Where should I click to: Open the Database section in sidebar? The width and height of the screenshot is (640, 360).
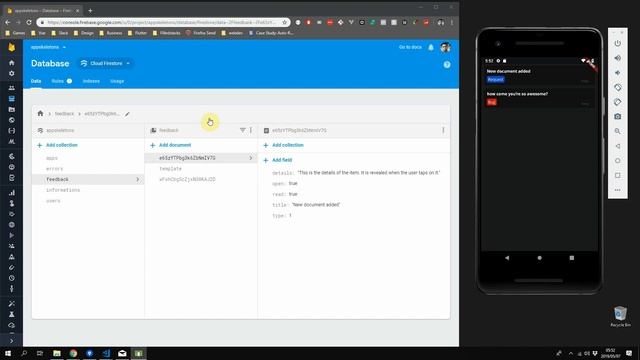tap(11, 98)
